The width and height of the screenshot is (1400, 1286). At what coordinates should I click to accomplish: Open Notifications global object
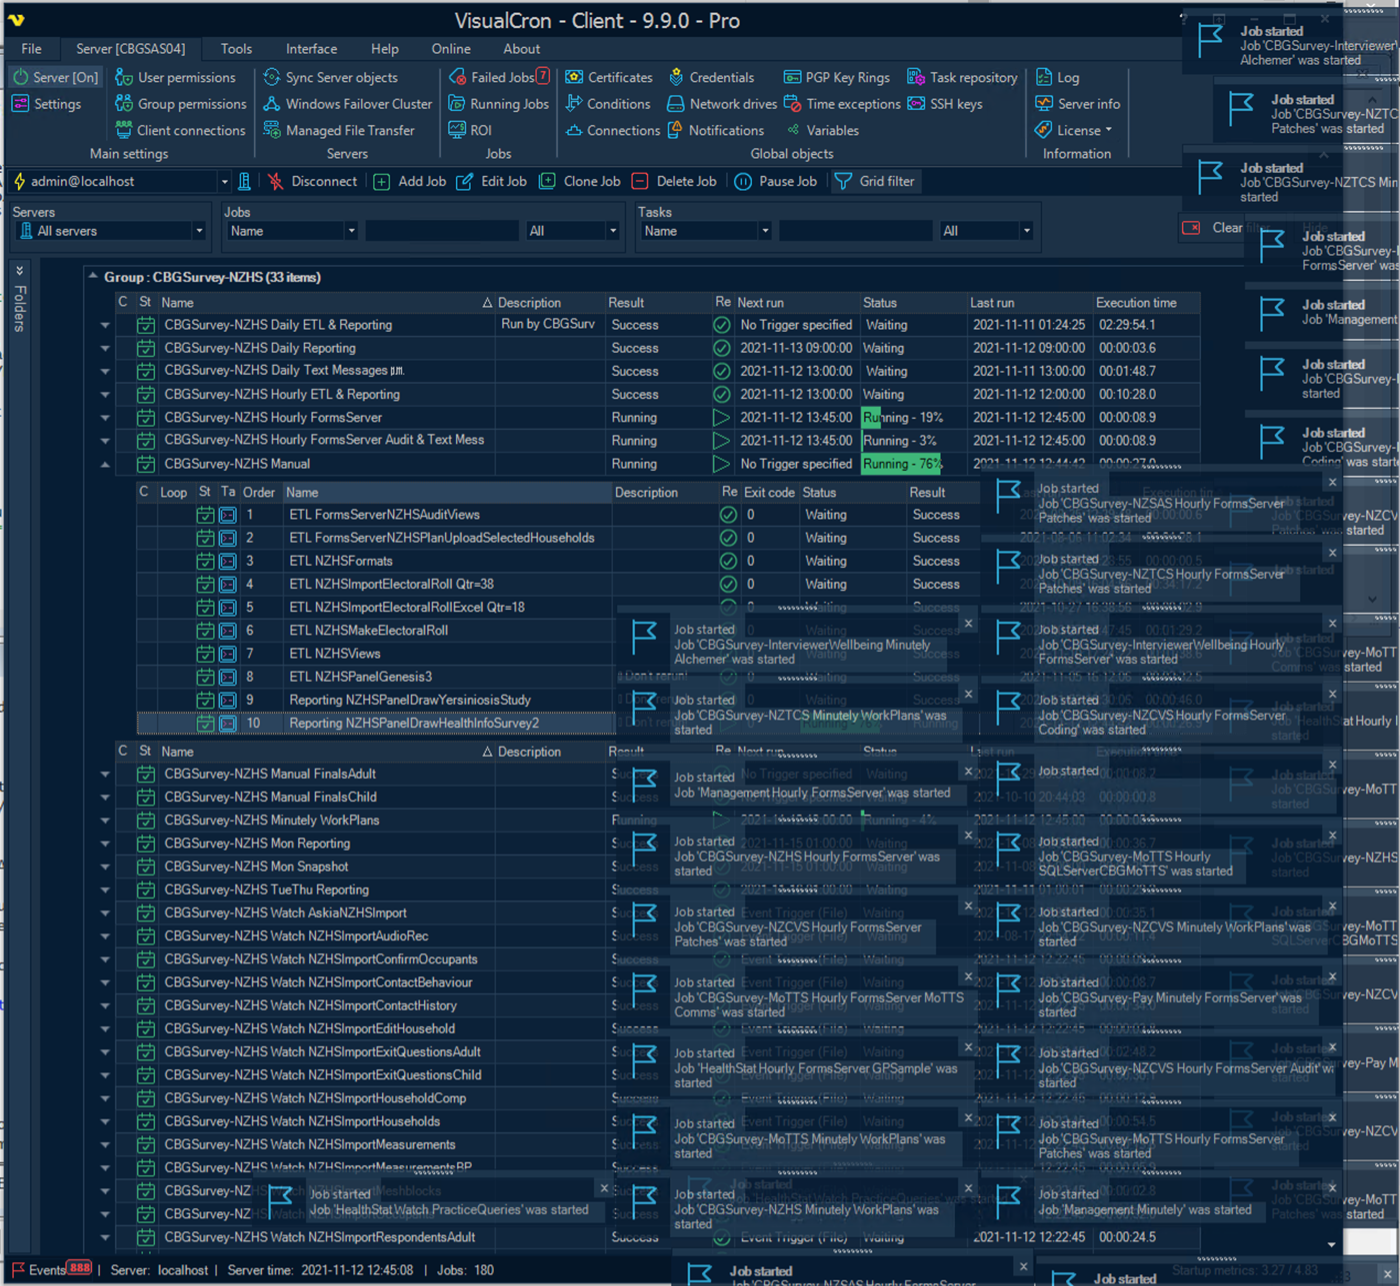[715, 130]
